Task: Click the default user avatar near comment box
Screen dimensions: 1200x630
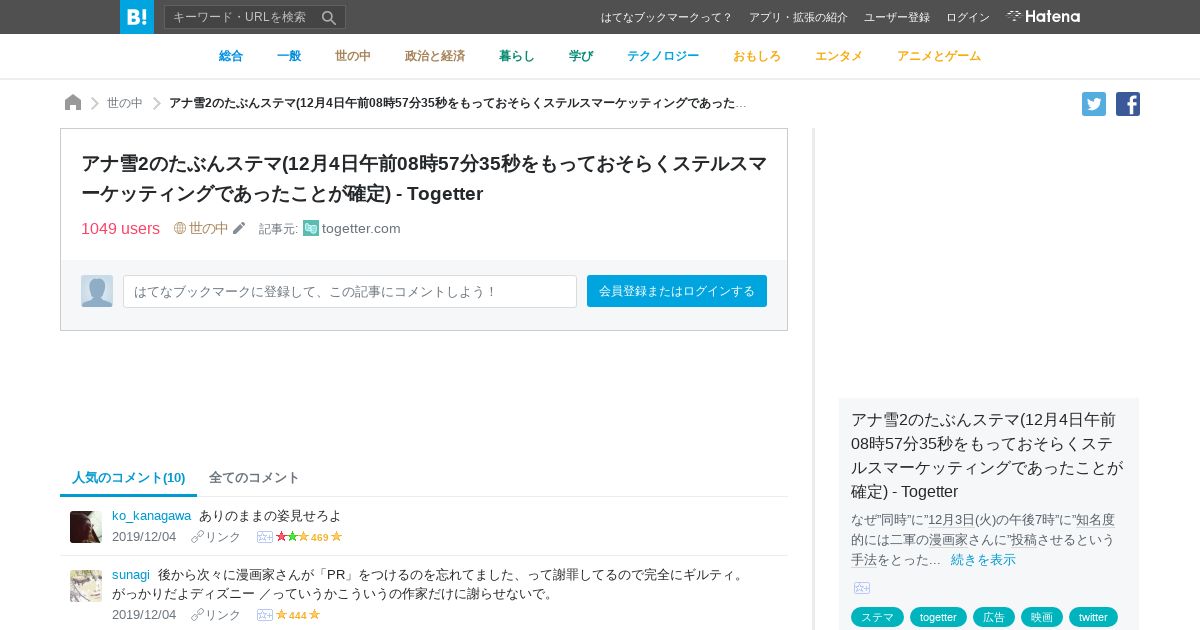Action: pos(97,291)
